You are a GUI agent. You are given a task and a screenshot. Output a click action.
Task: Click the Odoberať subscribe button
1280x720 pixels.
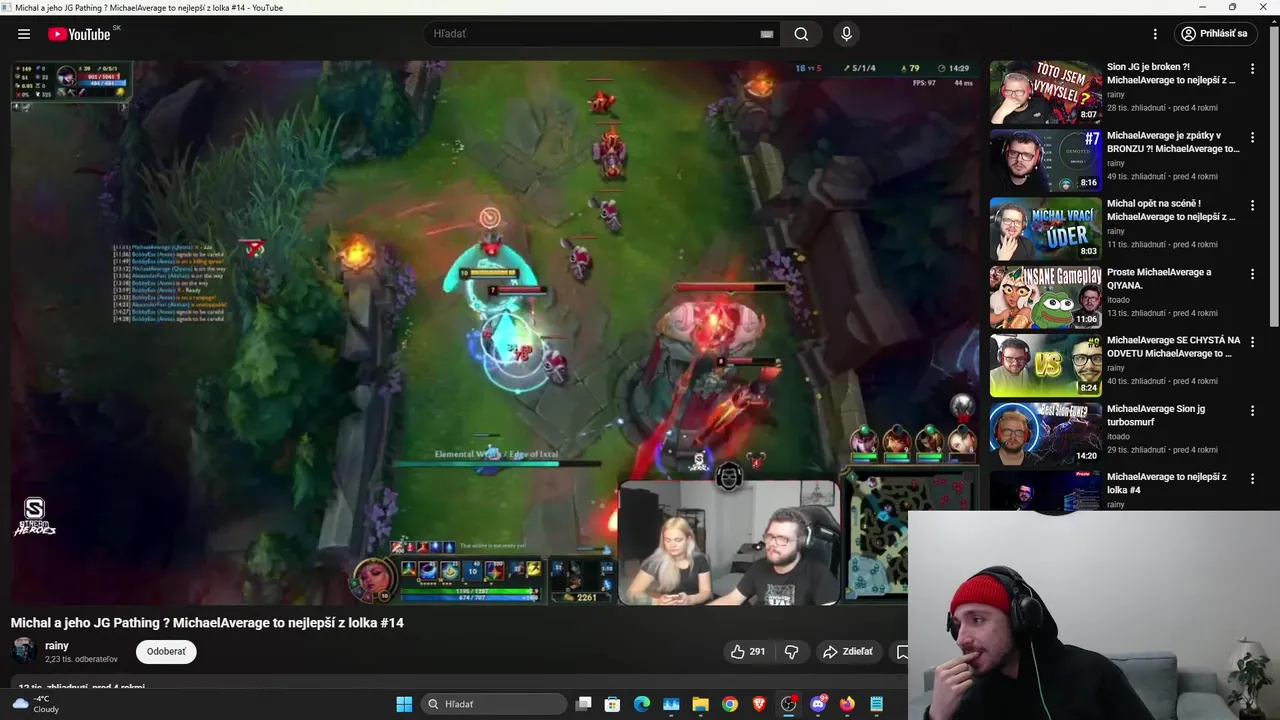pos(166,652)
